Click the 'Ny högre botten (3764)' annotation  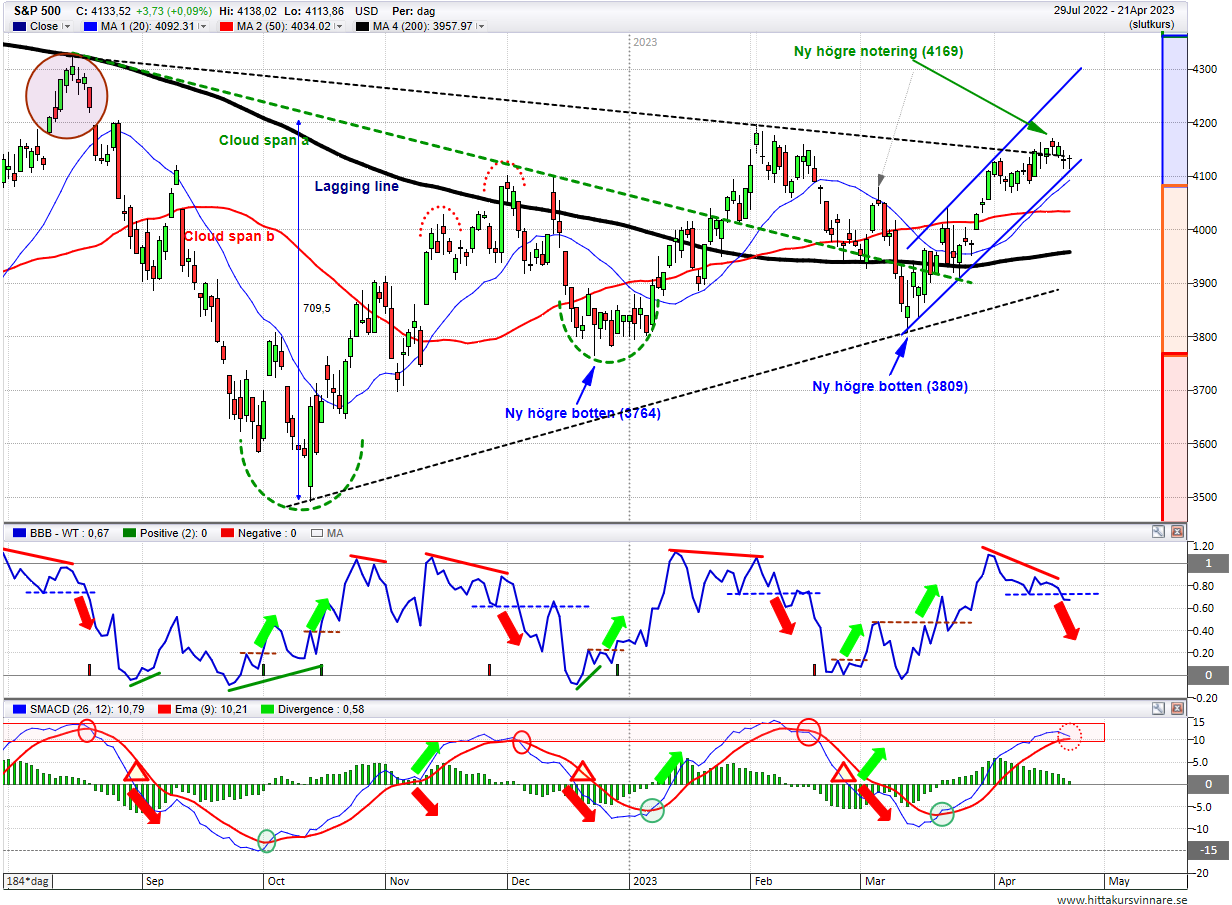coord(582,413)
